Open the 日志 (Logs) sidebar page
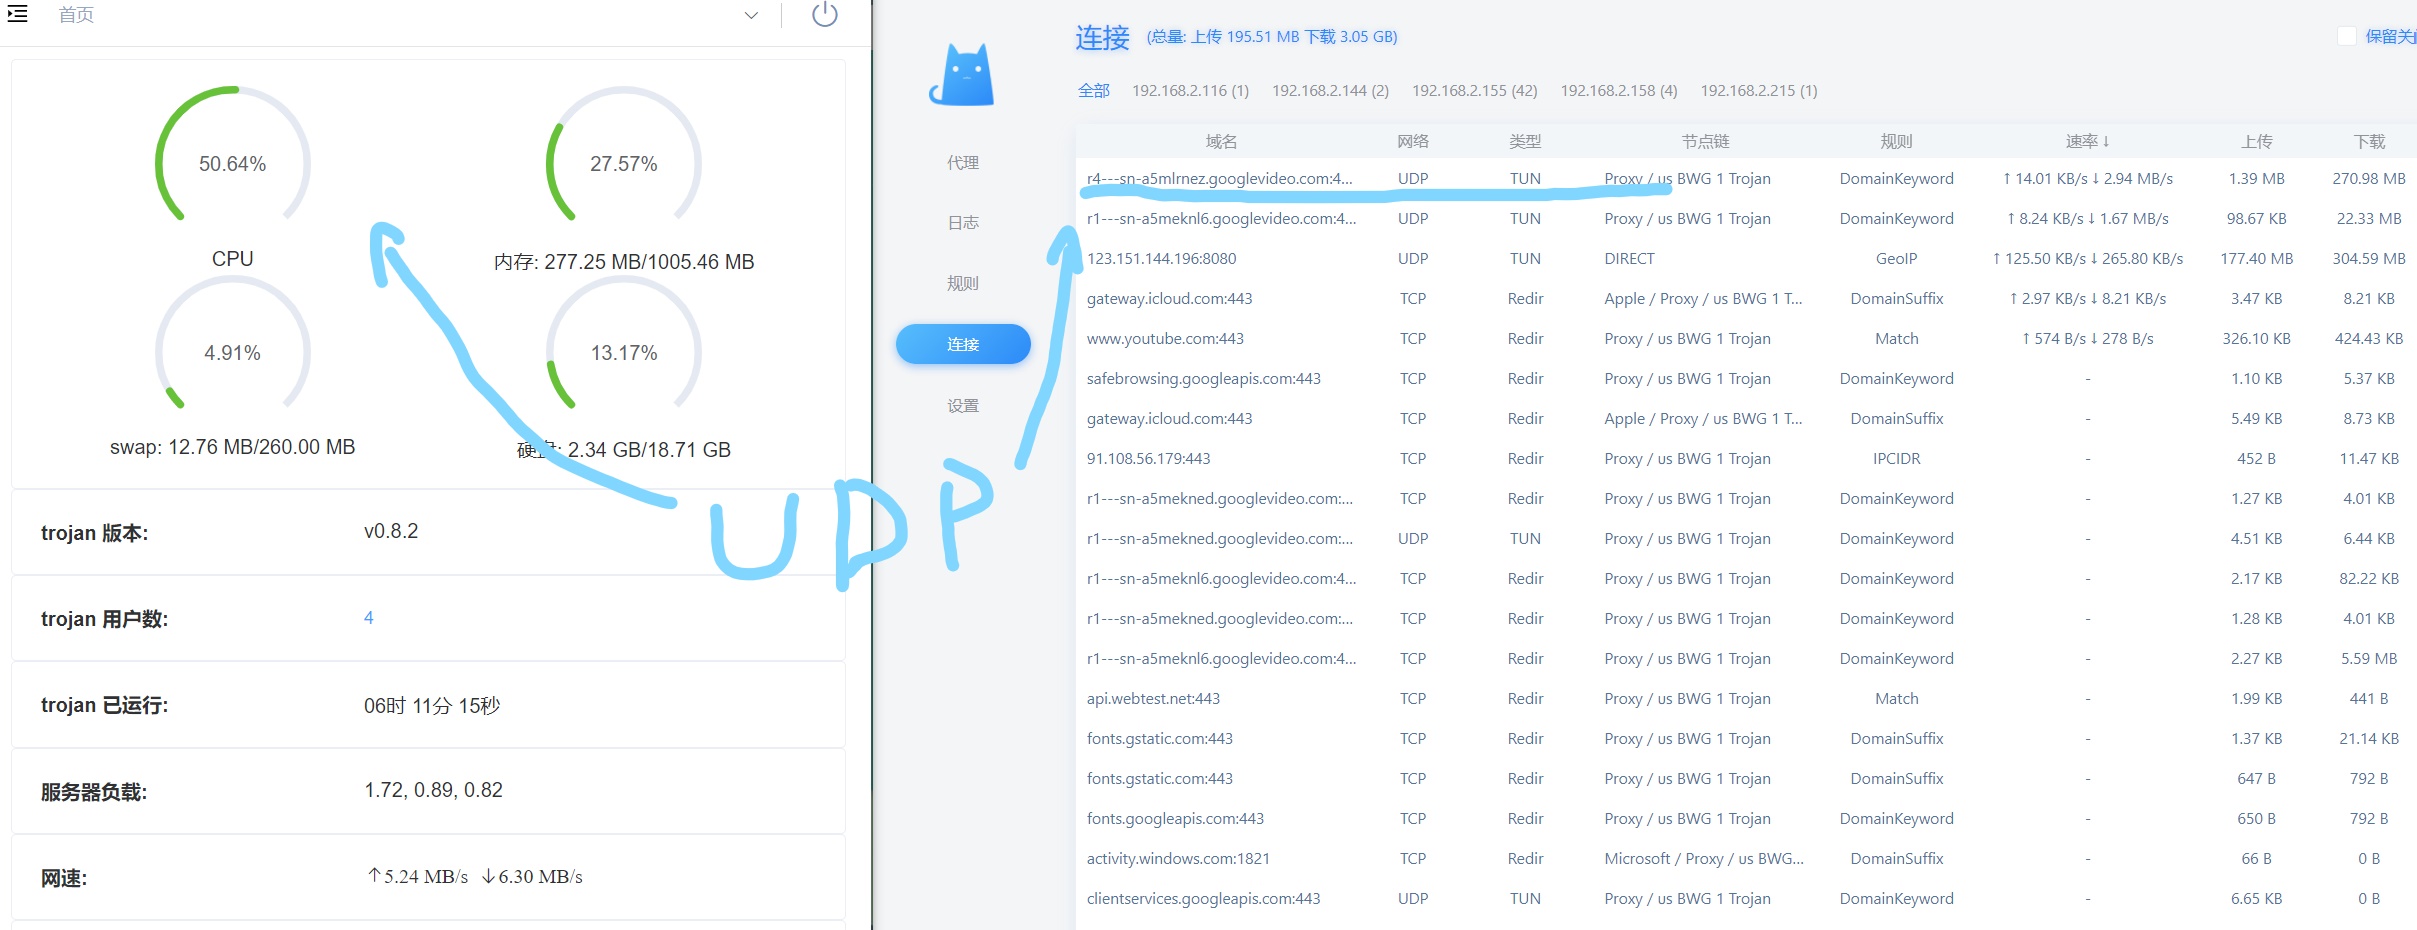Screen dimensions: 2417x930 (x=962, y=222)
